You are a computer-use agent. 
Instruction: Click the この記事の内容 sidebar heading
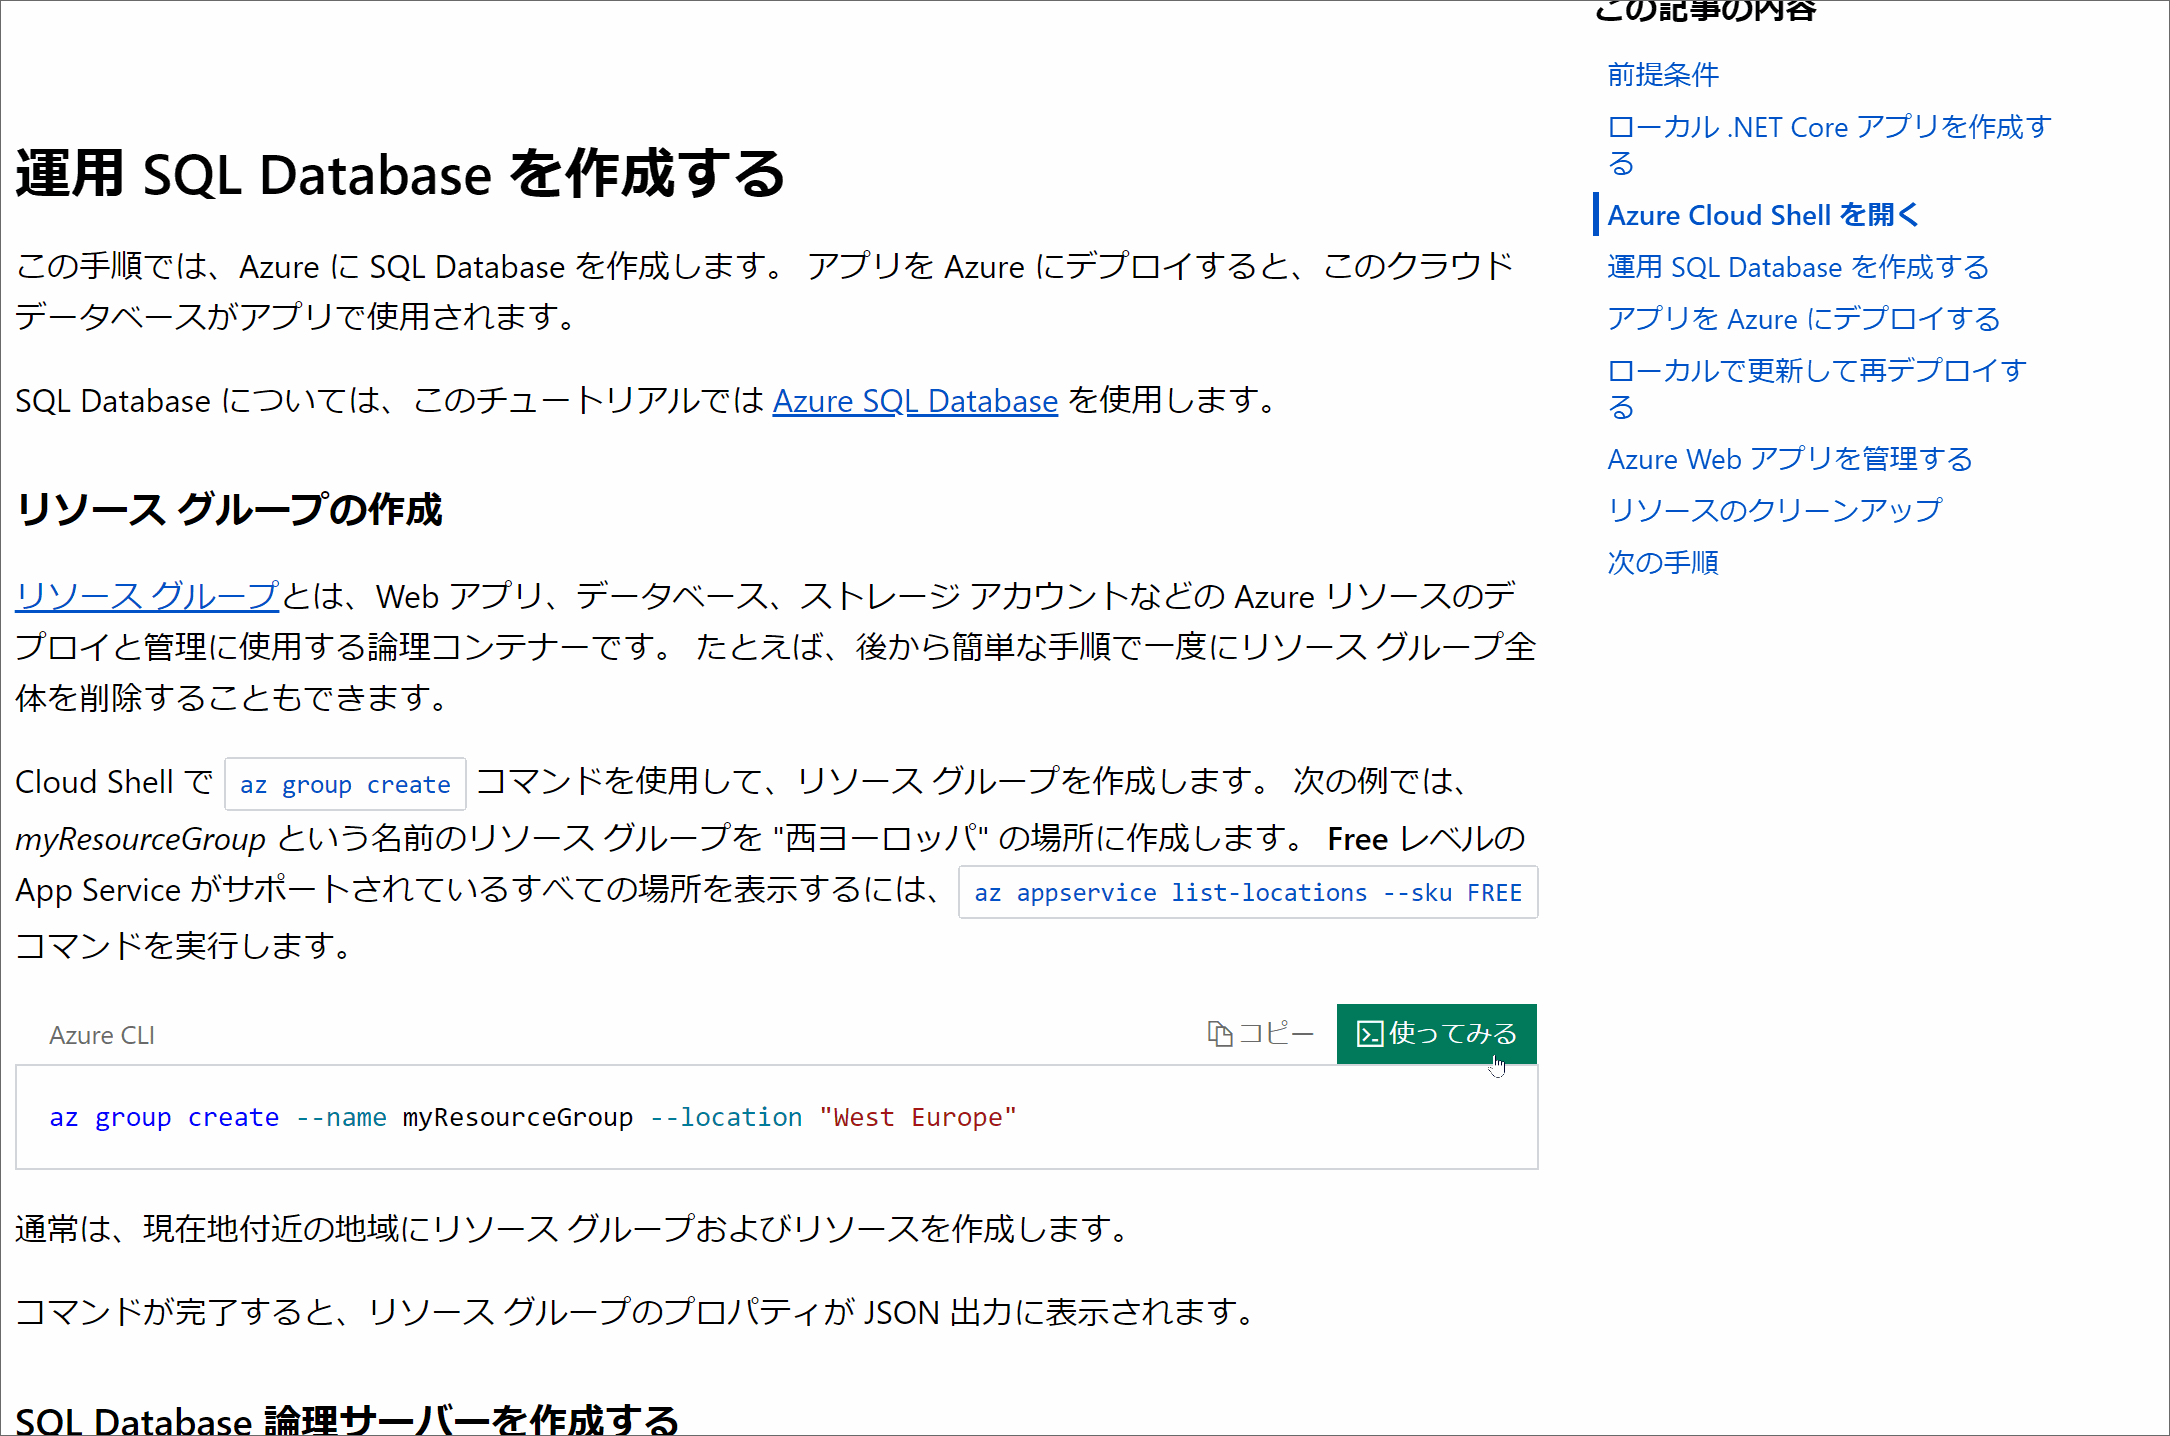pos(1706,11)
